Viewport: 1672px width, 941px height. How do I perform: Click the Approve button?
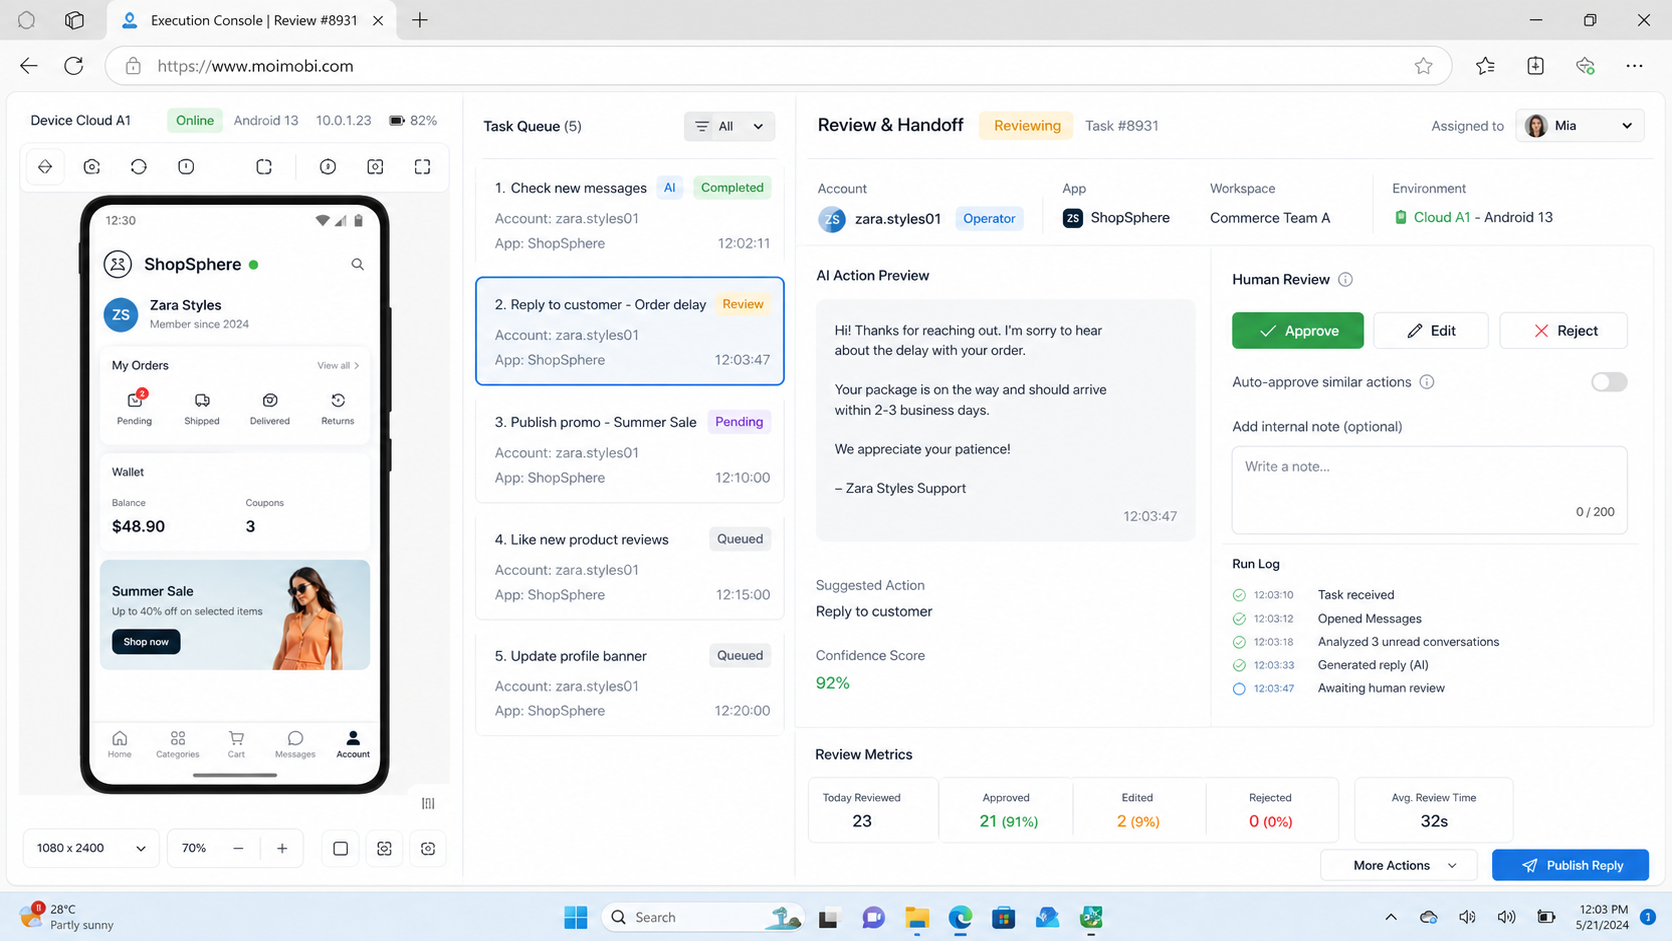(1297, 331)
